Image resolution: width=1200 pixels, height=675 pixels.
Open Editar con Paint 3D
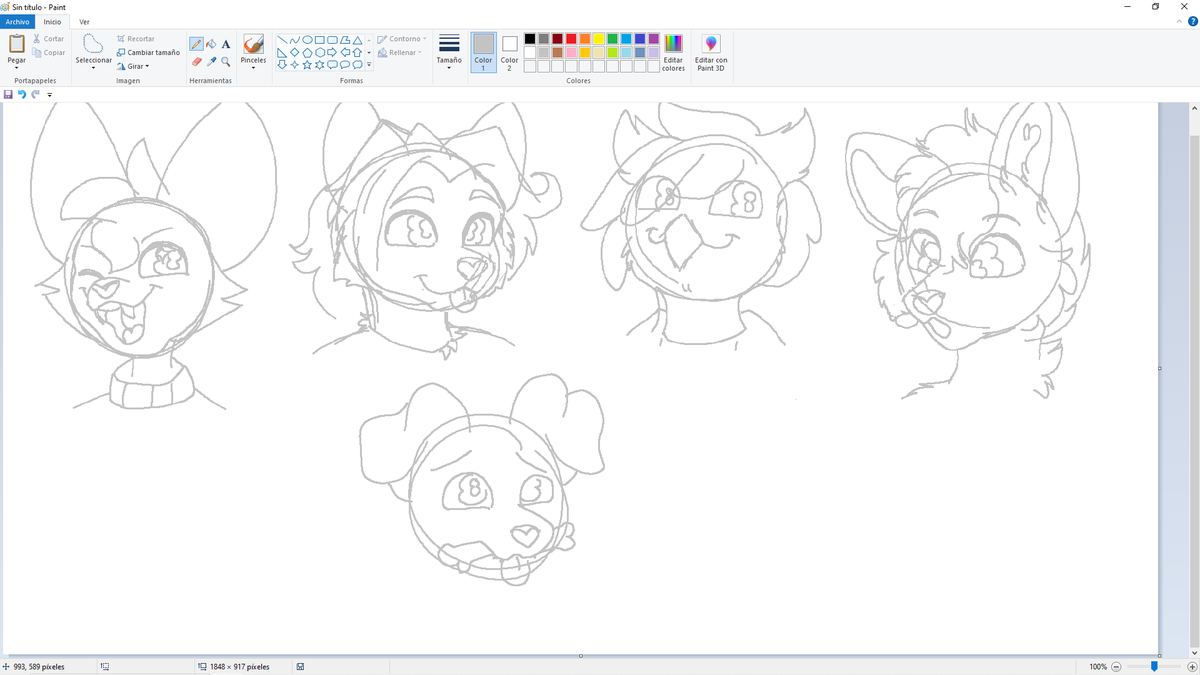tap(711, 52)
